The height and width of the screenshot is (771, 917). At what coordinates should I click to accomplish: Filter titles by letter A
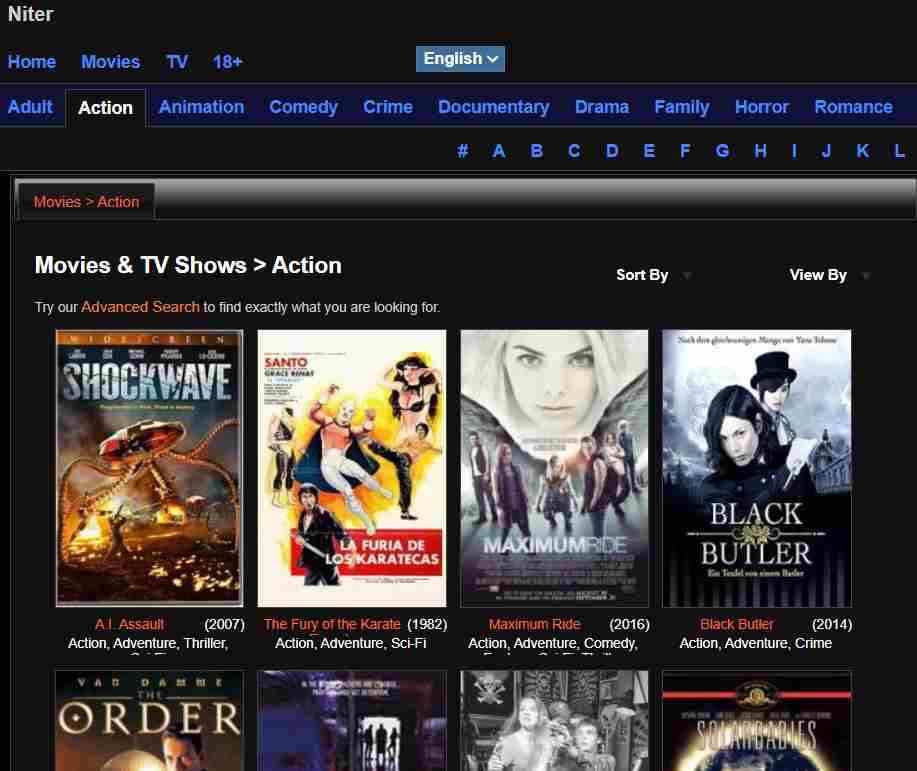[499, 151]
